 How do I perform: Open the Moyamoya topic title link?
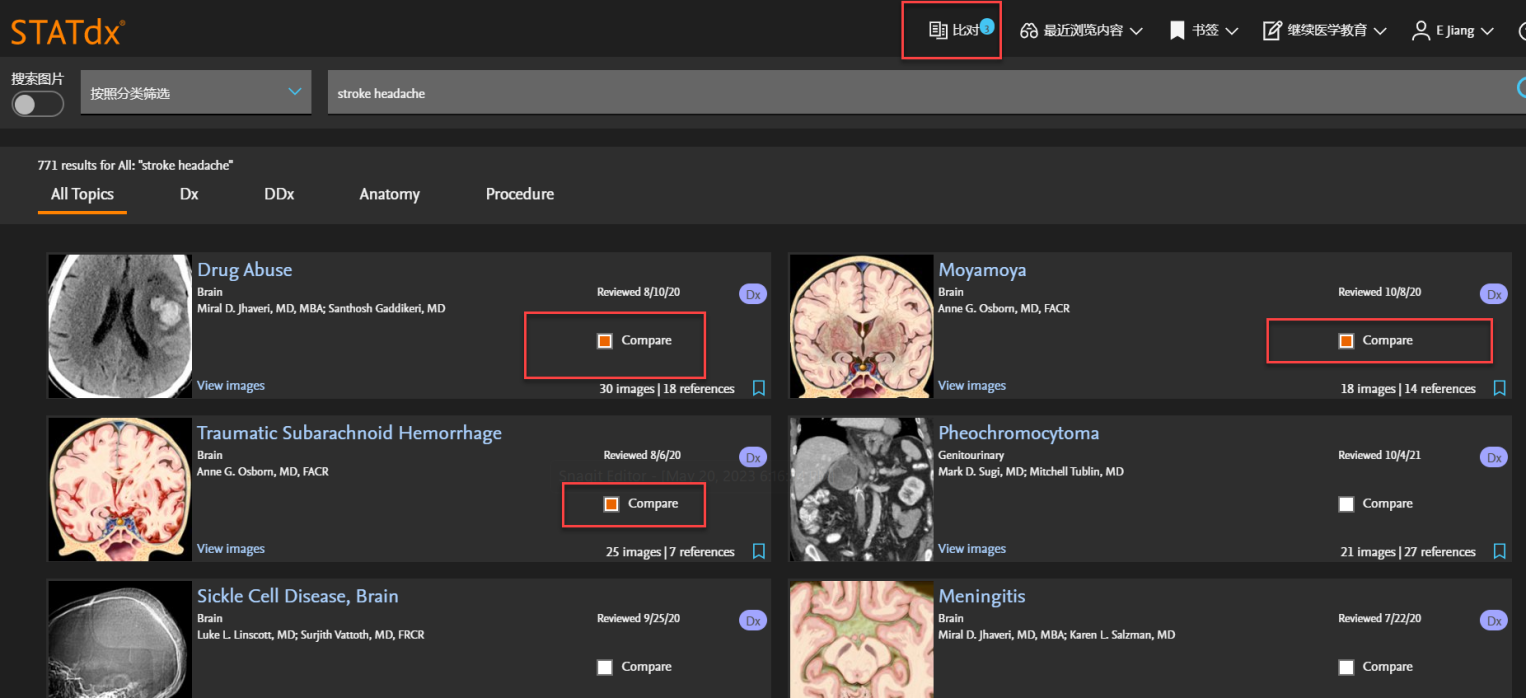pos(981,270)
